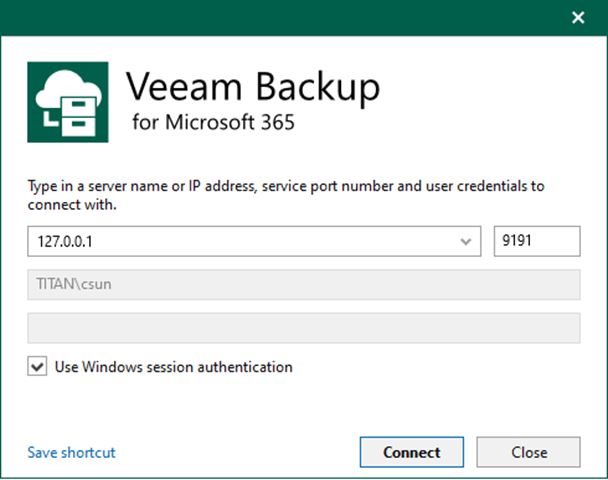Screen dimensions: 608x480
Task: Click the port number field showing 9191
Action: tap(537, 241)
